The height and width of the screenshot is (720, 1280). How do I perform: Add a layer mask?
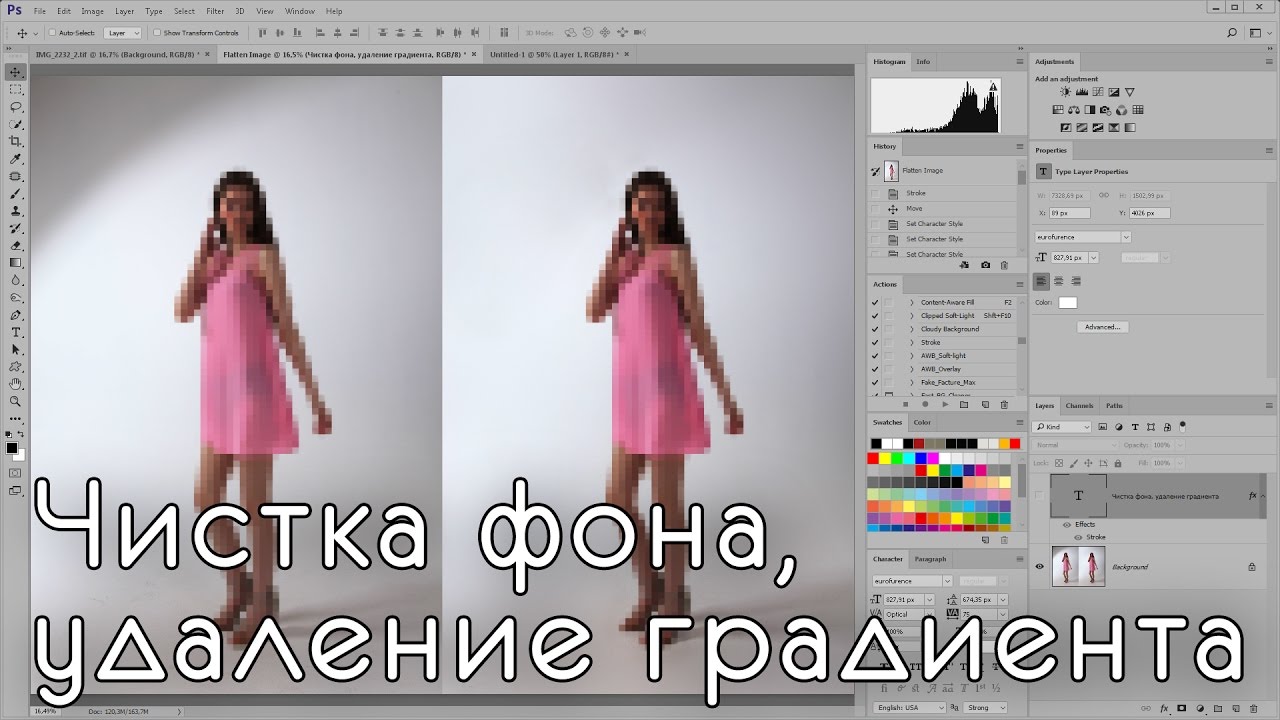coord(1182,708)
